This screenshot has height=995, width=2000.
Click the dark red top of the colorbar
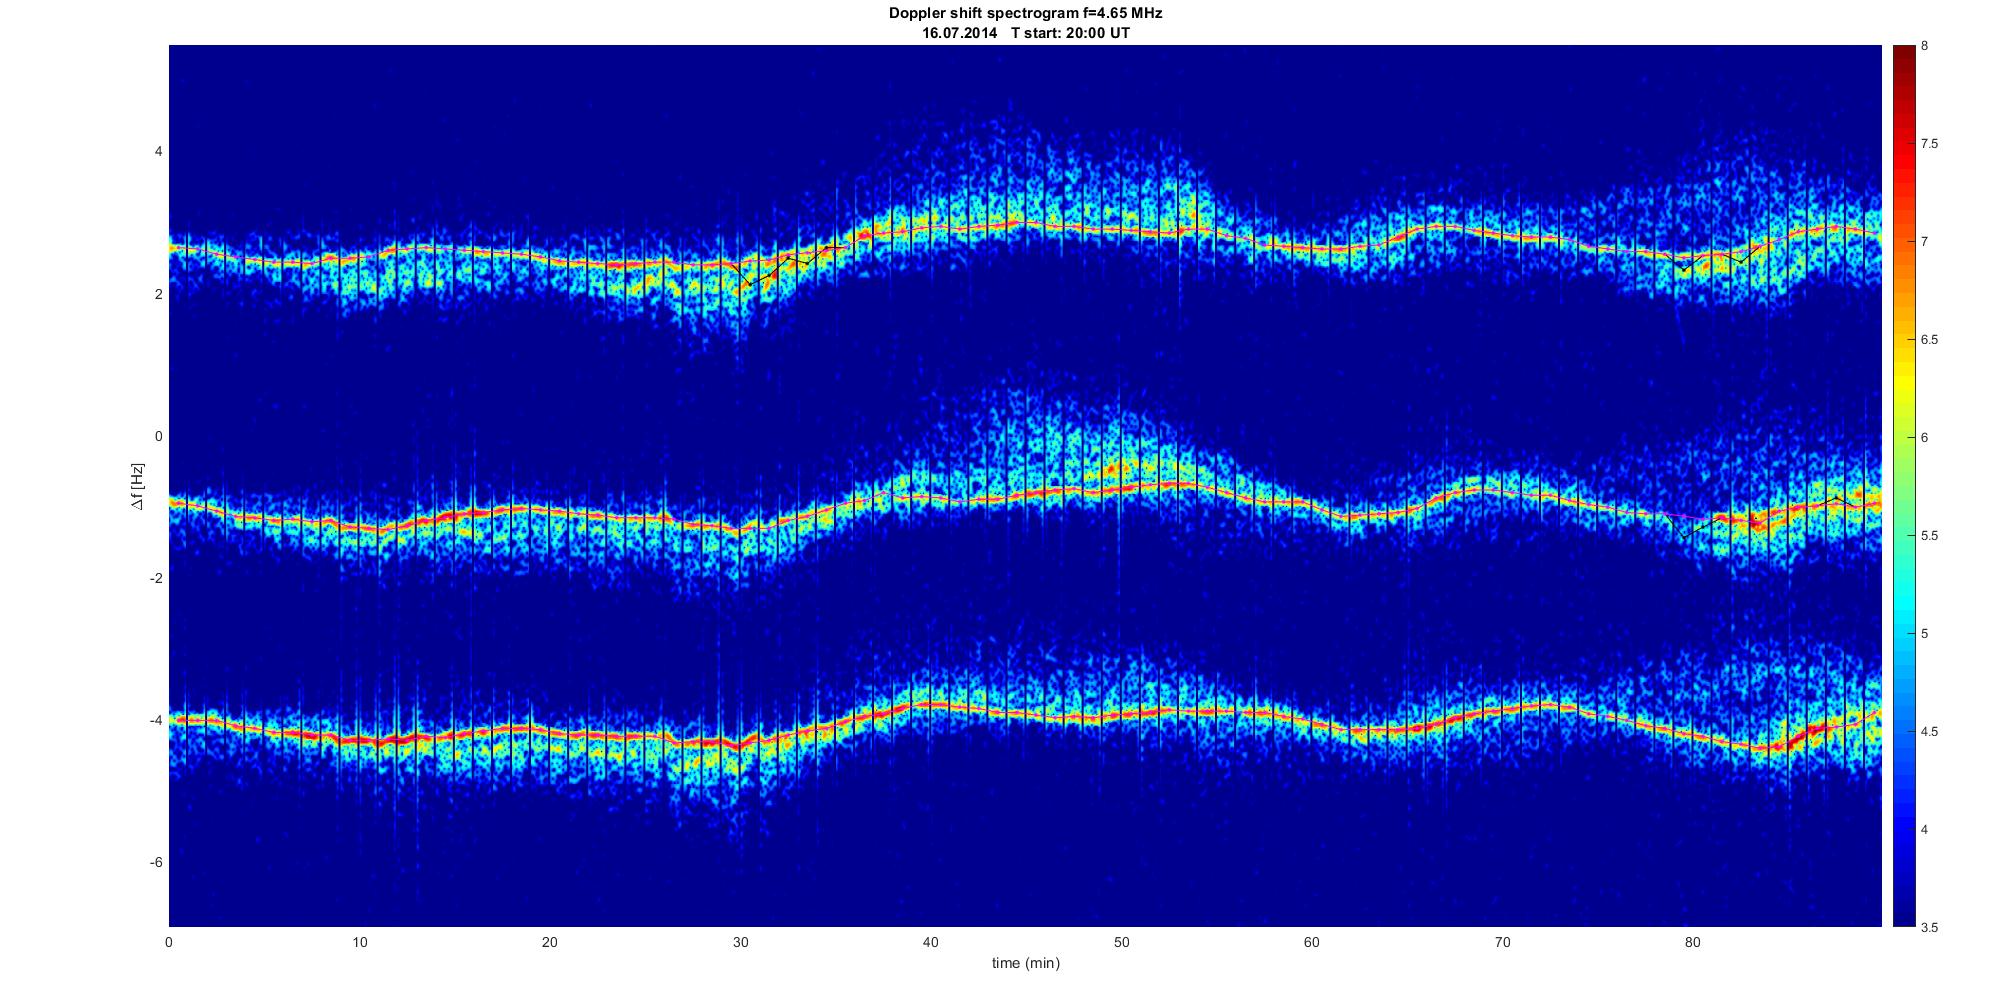point(1904,60)
